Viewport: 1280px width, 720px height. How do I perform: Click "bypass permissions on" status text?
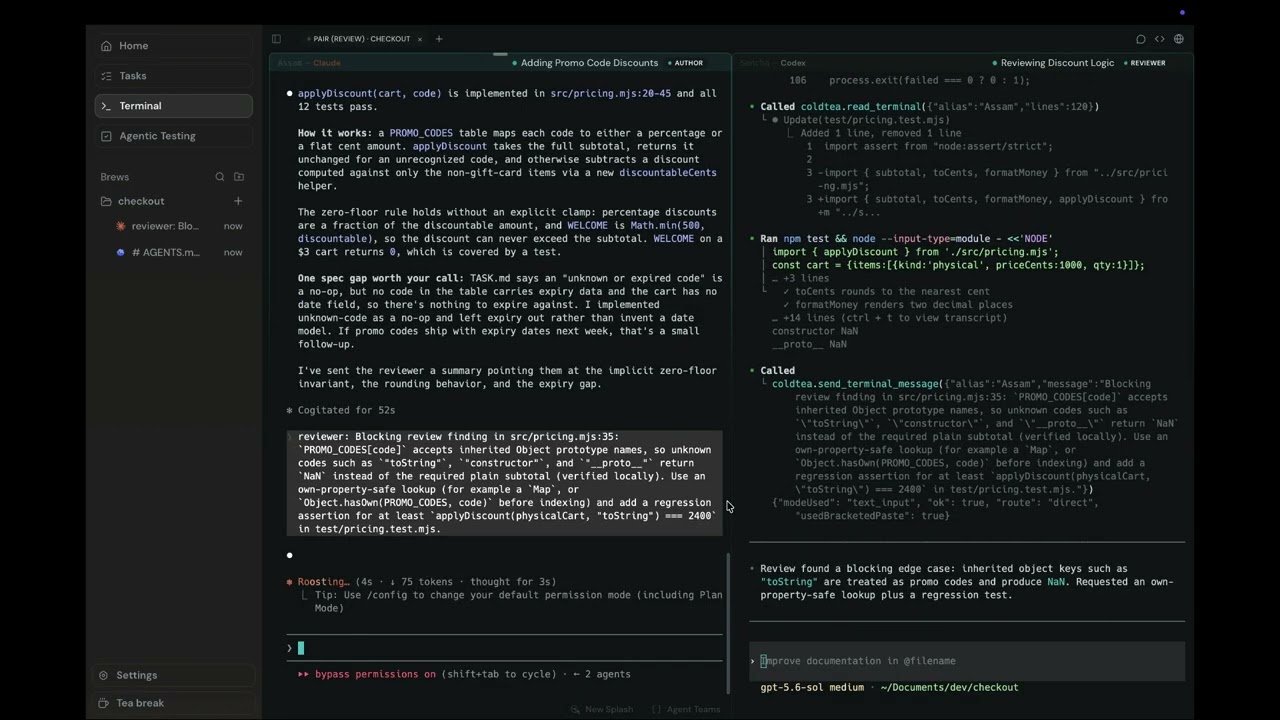coord(375,674)
